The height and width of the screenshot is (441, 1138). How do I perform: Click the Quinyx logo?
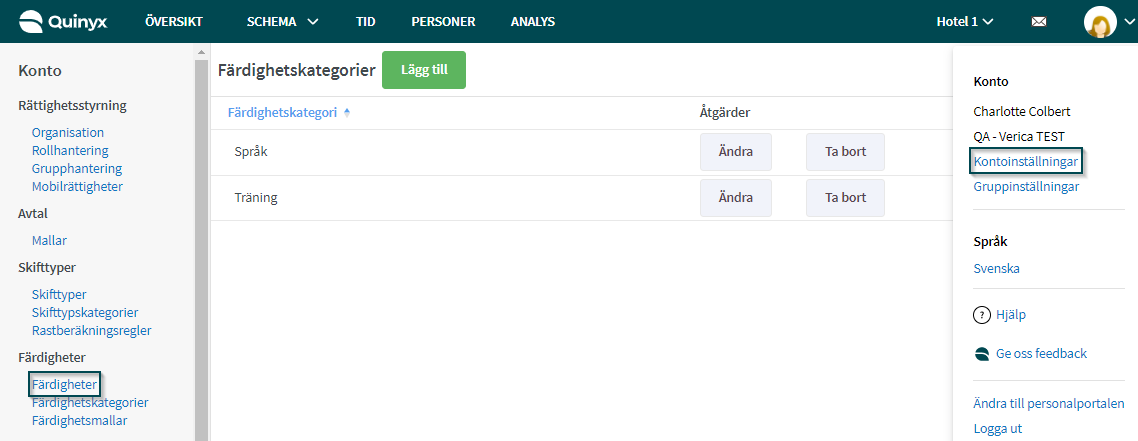pos(63,22)
